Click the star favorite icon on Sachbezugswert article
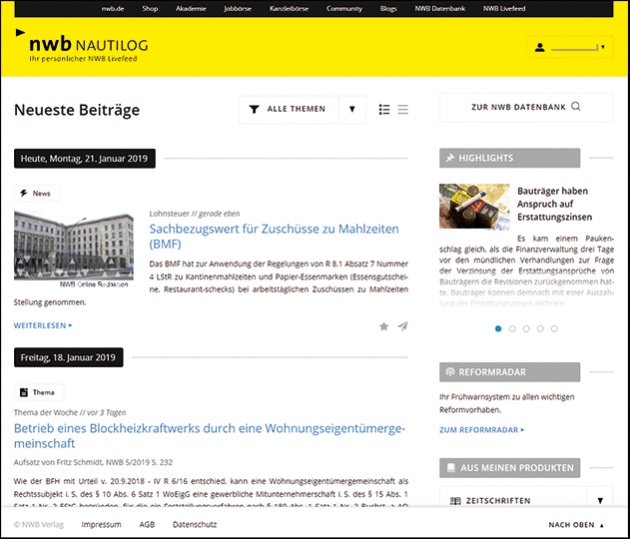630x539 pixels. click(384, 326)
